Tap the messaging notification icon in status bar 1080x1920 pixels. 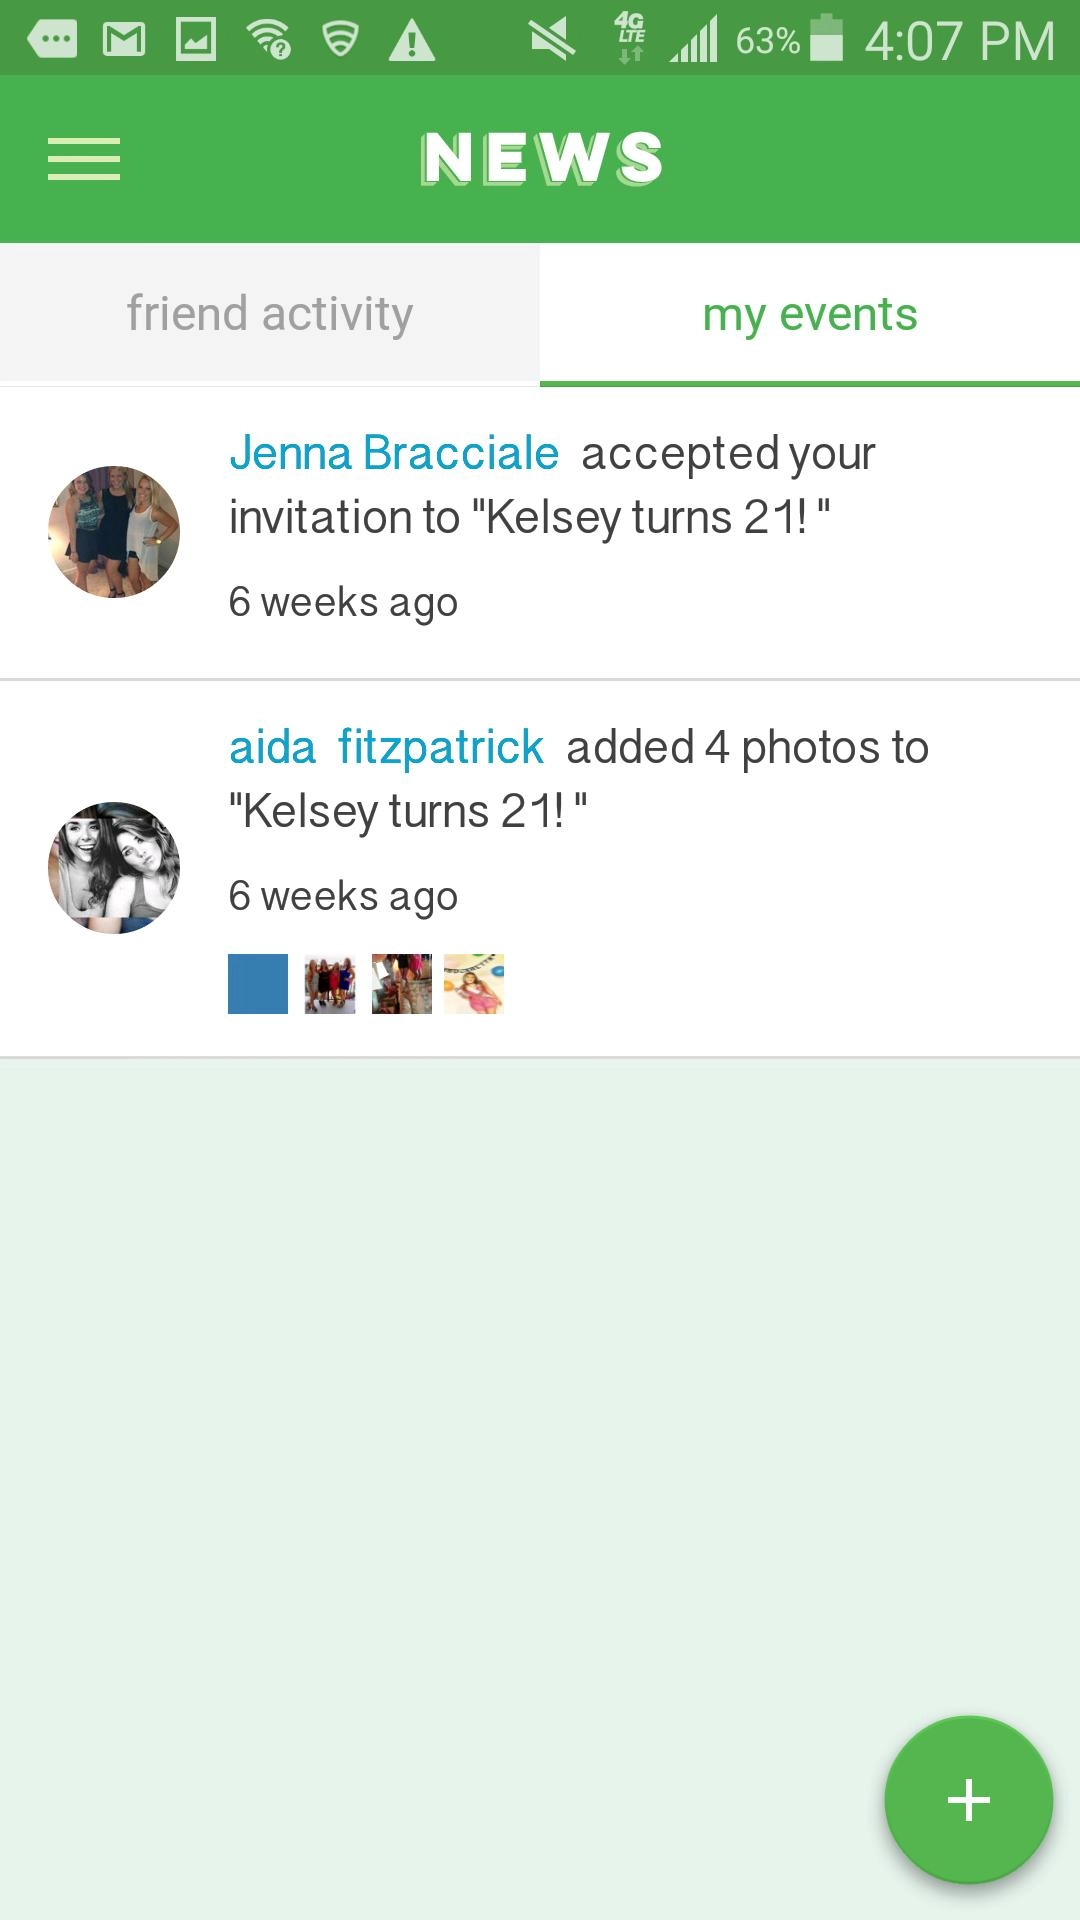pos(52,40)
